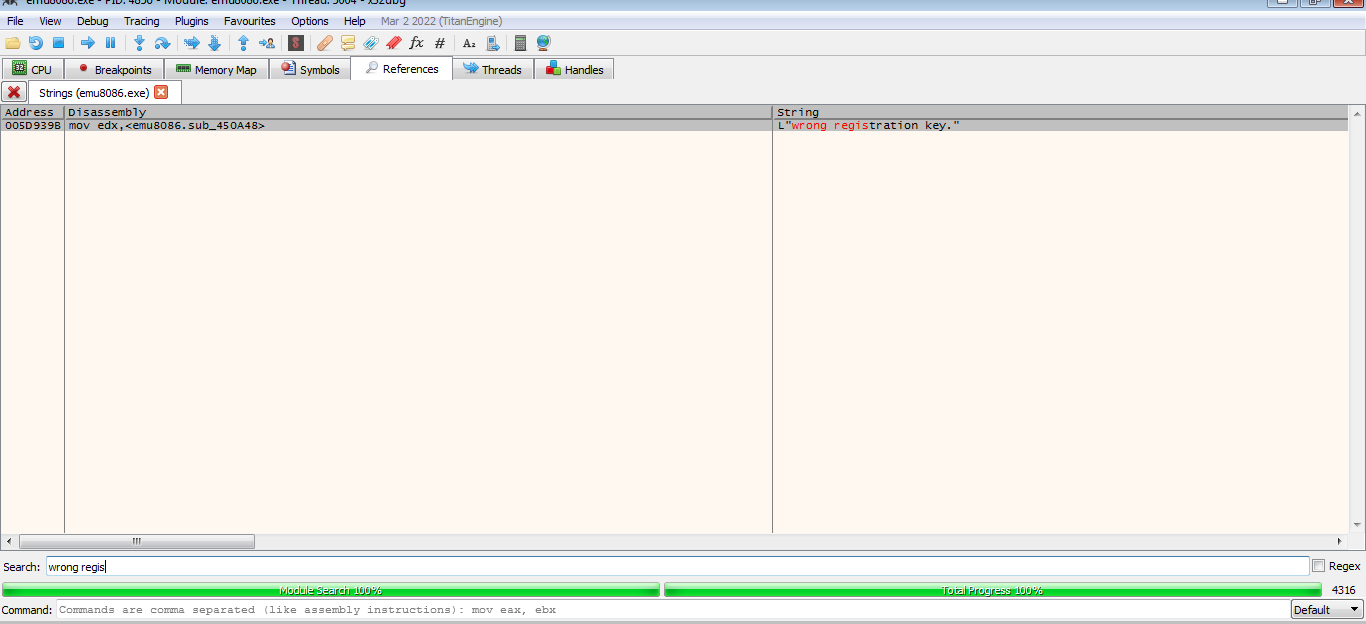Switch to the Breakpoints tab
The image size is (1366, 624).
pos(113,70)
